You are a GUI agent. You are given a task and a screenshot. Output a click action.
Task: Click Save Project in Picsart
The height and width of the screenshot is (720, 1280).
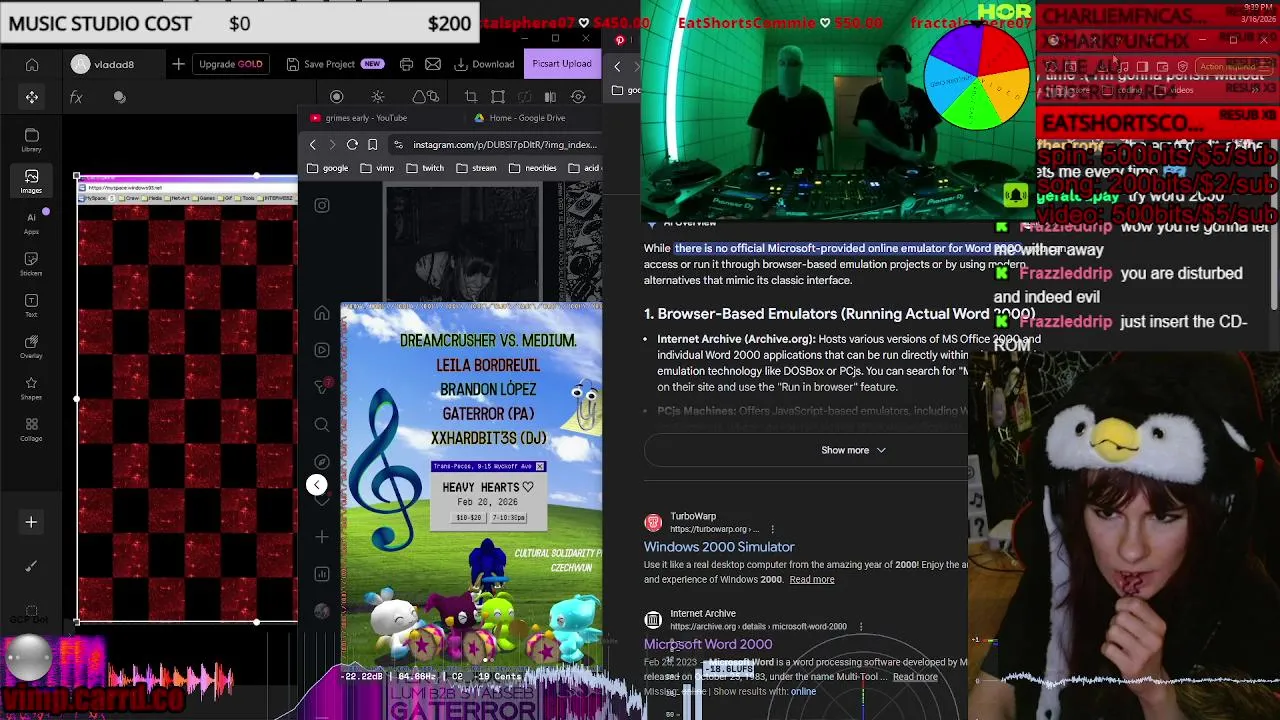coord(335,64)
